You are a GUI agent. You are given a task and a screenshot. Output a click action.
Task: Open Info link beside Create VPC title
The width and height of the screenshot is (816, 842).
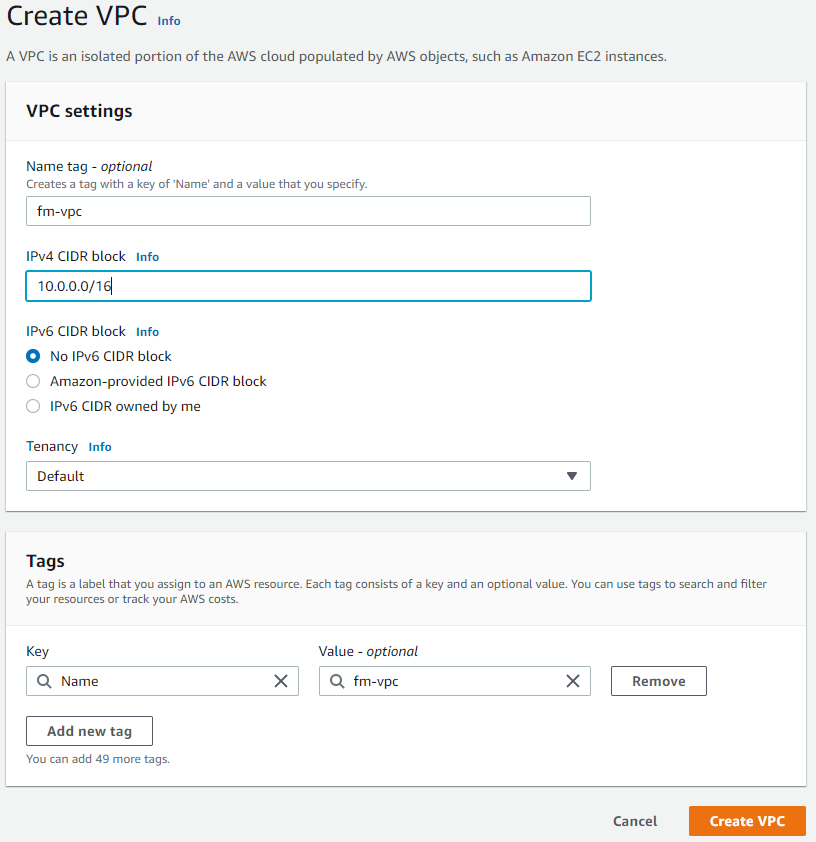[x=169, y=20]
